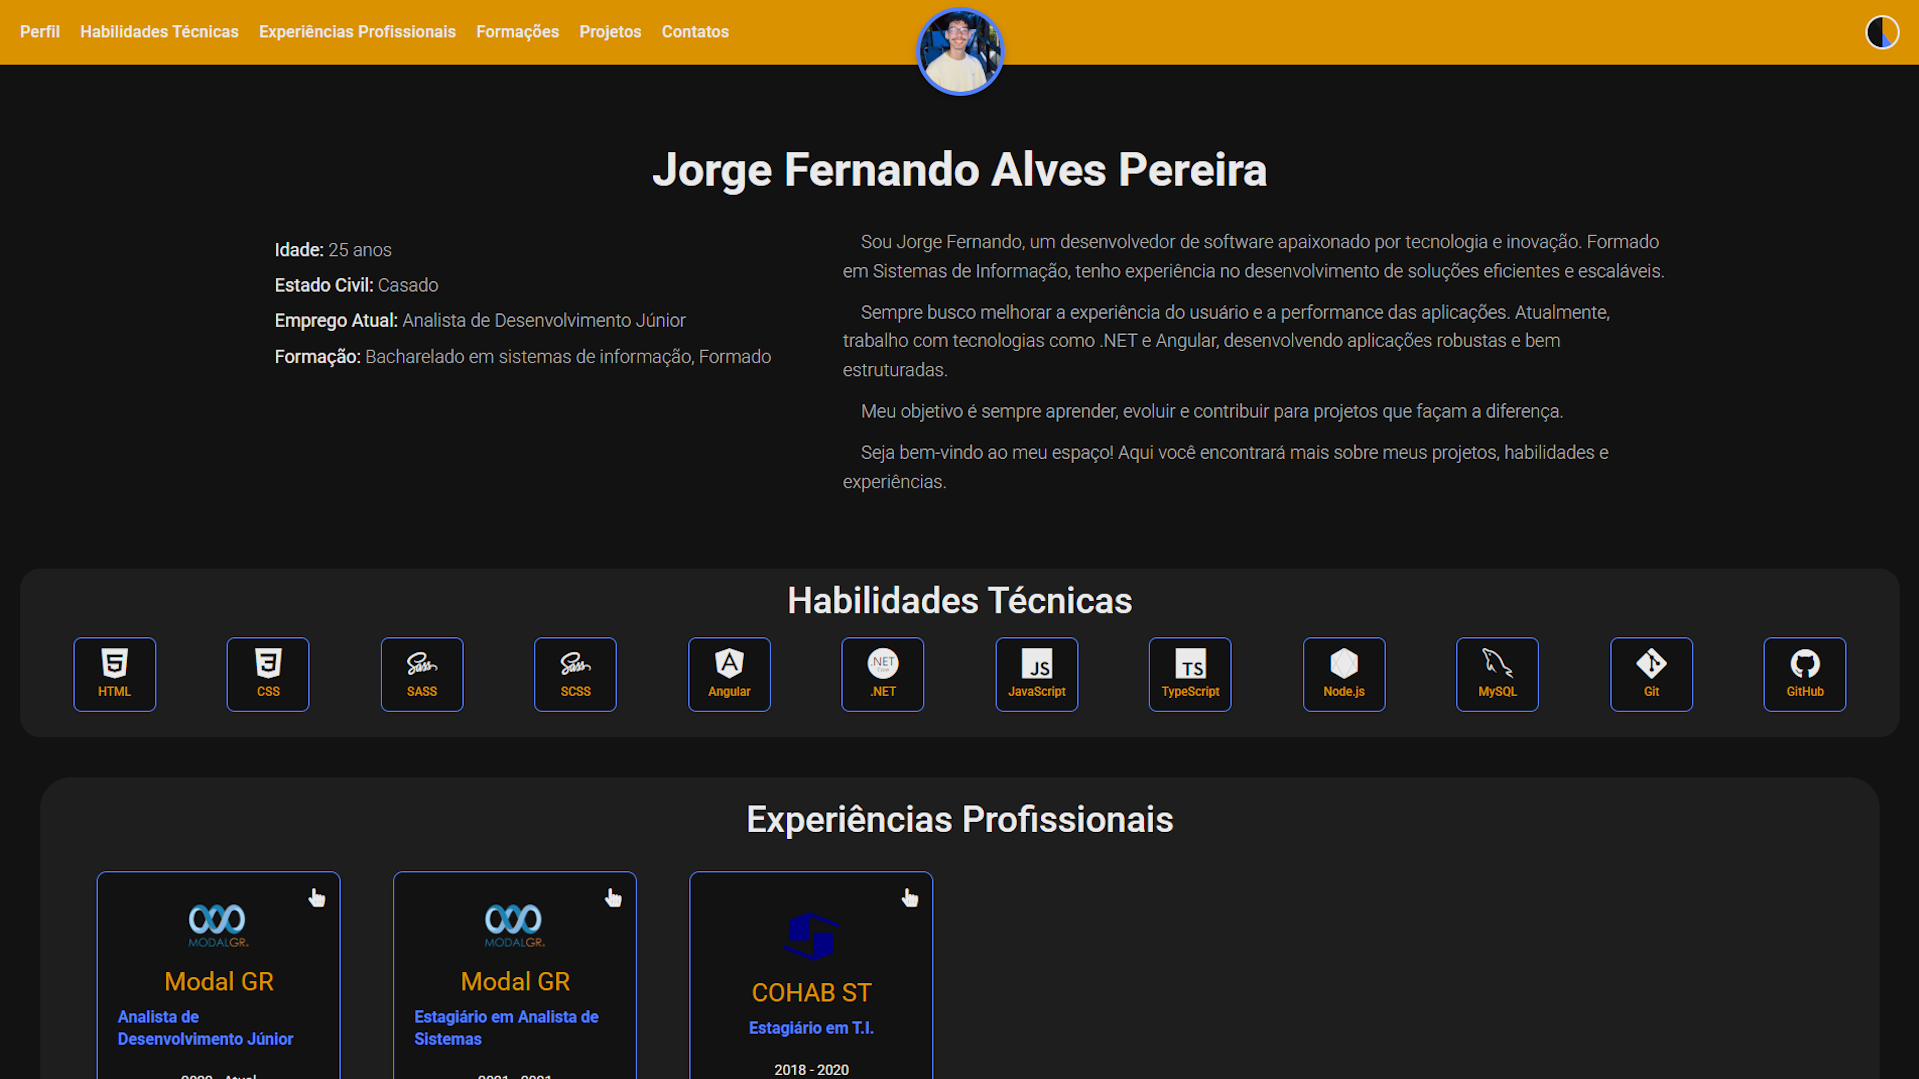Viewport: 1919px width, 1079px height.
Task: Click hand pointer icon on Estagiário Analista card
Action: pos(613,898)
